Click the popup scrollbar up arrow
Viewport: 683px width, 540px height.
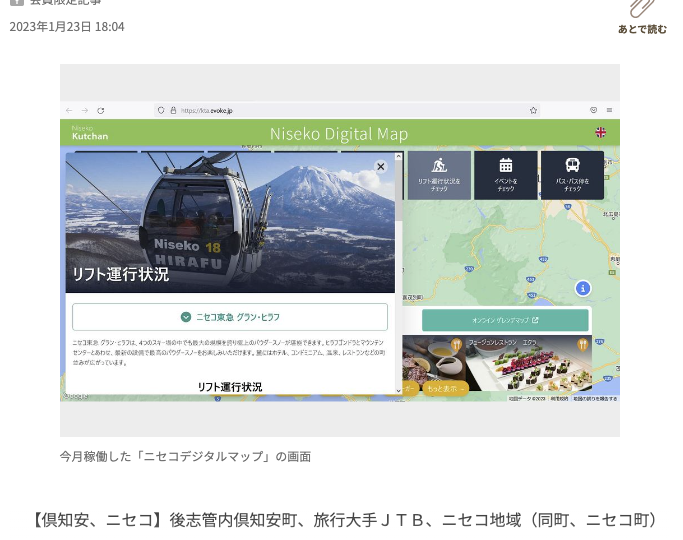(x=399, y=156)
